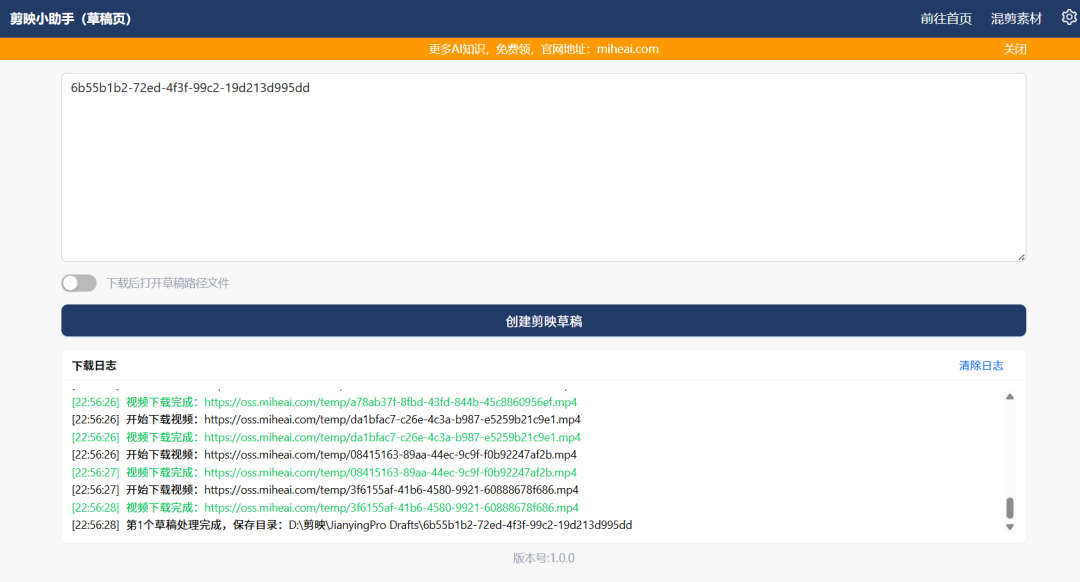Go to 前往首页 in the top navigation

tap(946, 19)
